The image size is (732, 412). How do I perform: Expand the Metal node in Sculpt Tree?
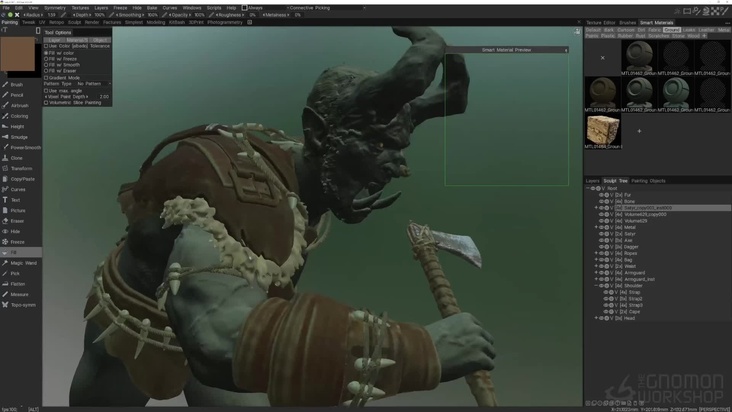coord(596,227)
